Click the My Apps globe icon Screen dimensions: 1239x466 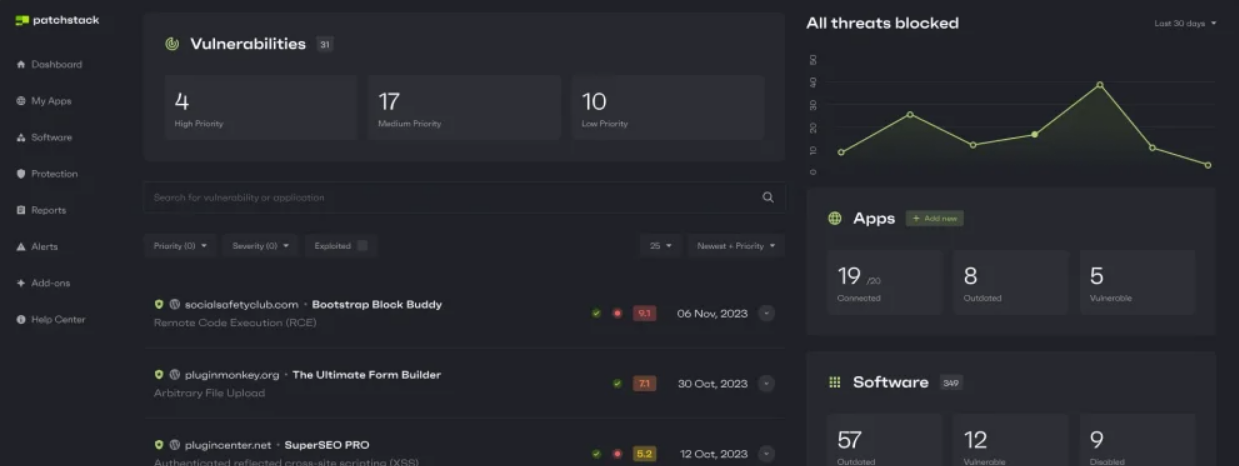point(21,101)
